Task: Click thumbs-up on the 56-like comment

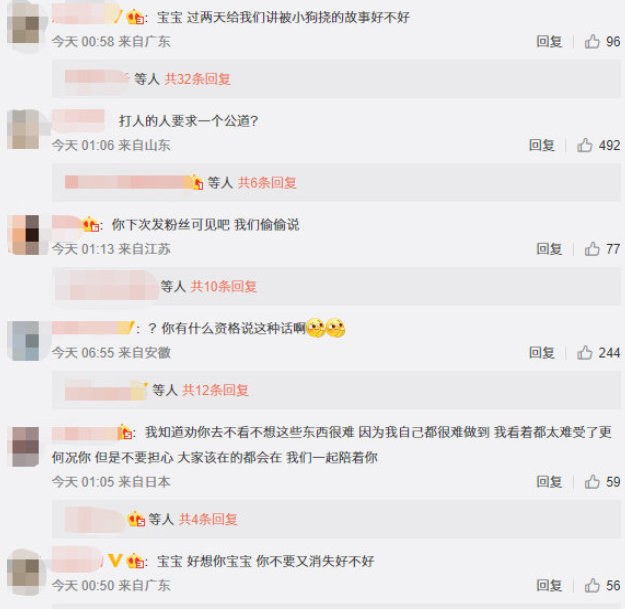Action: pyautogui.click(x=592, y=585)
